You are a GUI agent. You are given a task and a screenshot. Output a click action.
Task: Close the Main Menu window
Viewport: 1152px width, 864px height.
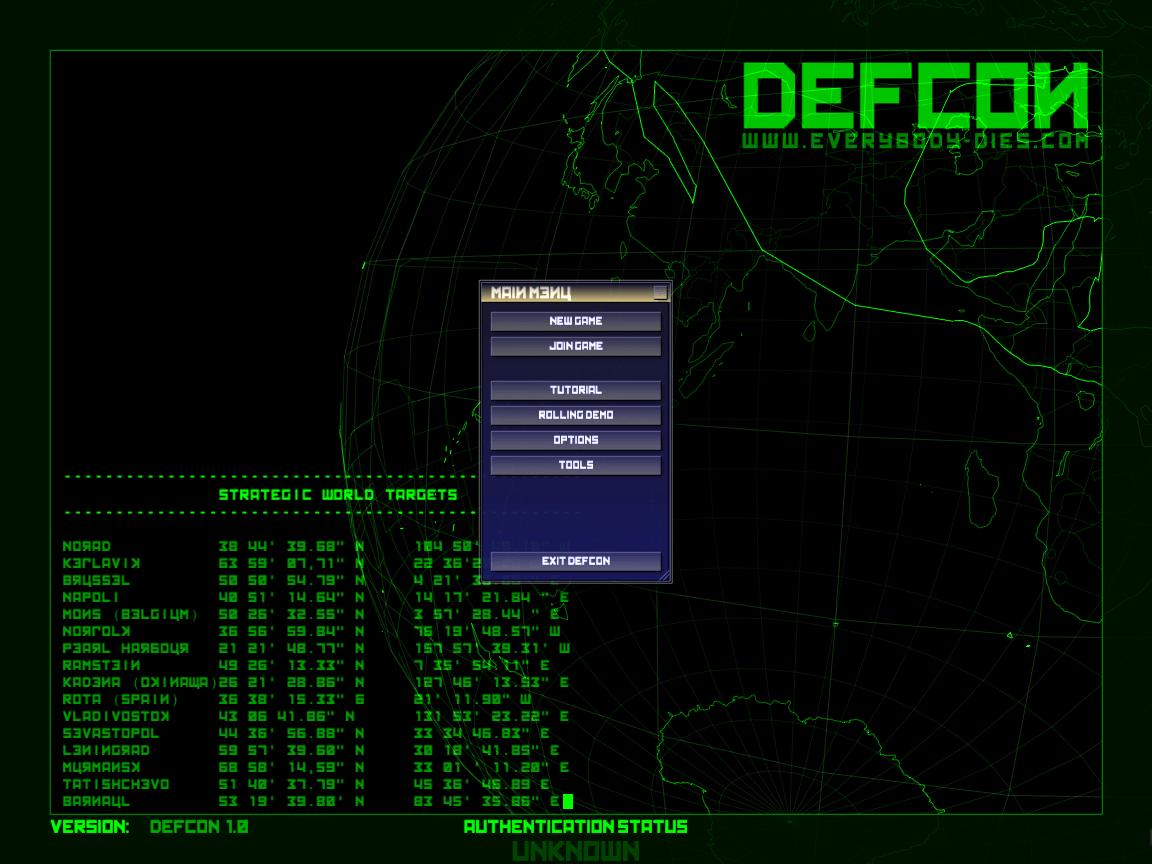pyautogui.click(x=660, y=292)
